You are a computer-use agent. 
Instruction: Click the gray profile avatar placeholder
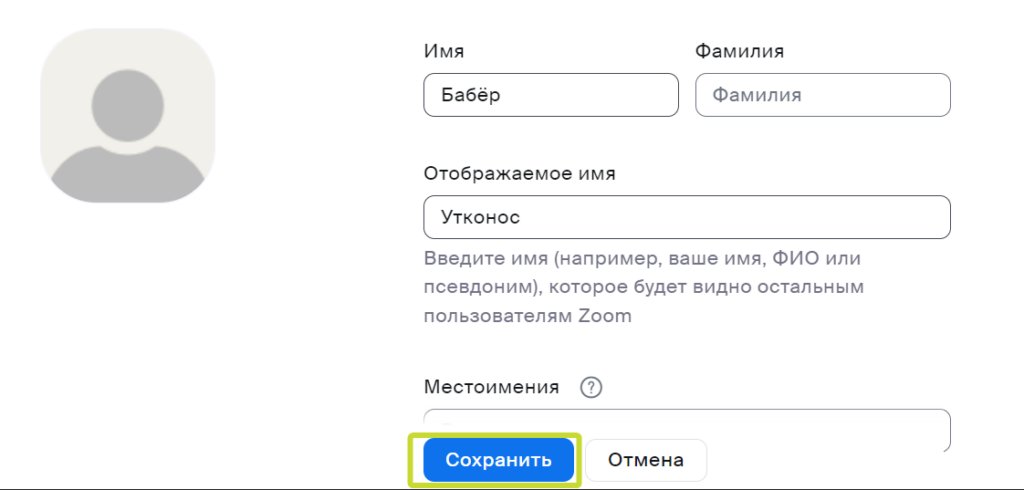[128, 116]
